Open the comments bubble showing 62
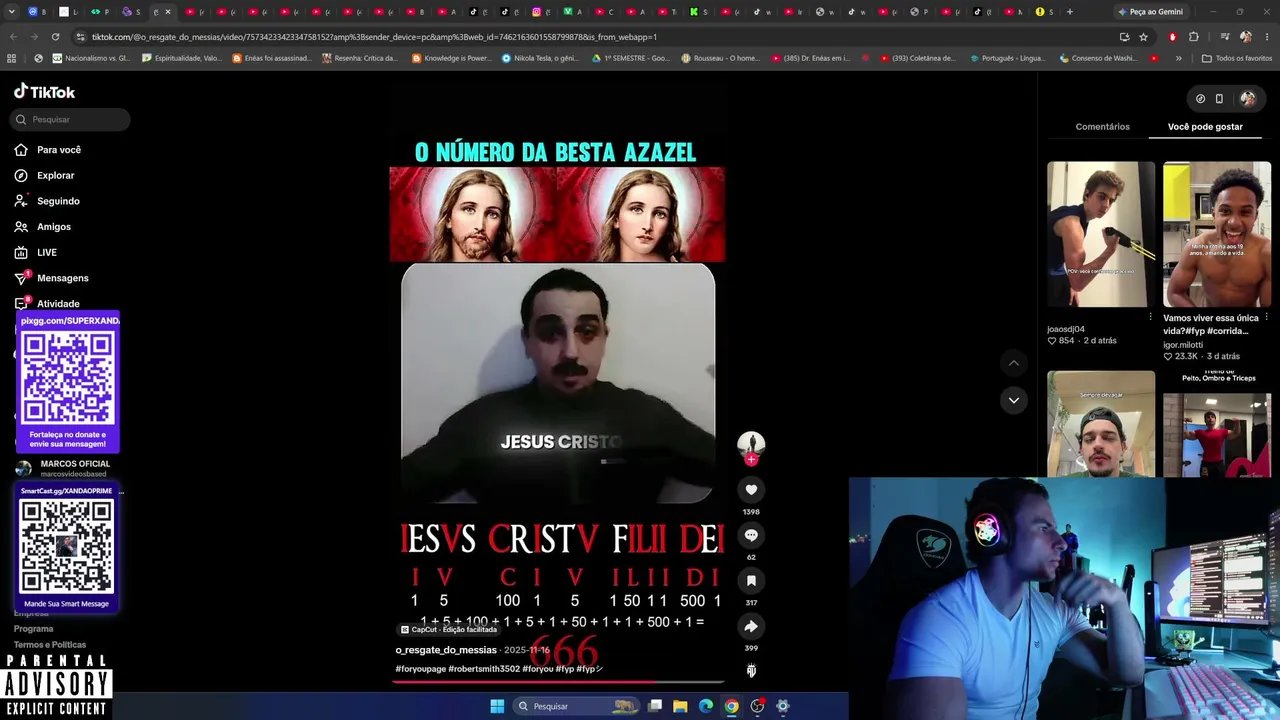Viewport: 1280px width, 720px height. tap(751, 535)
